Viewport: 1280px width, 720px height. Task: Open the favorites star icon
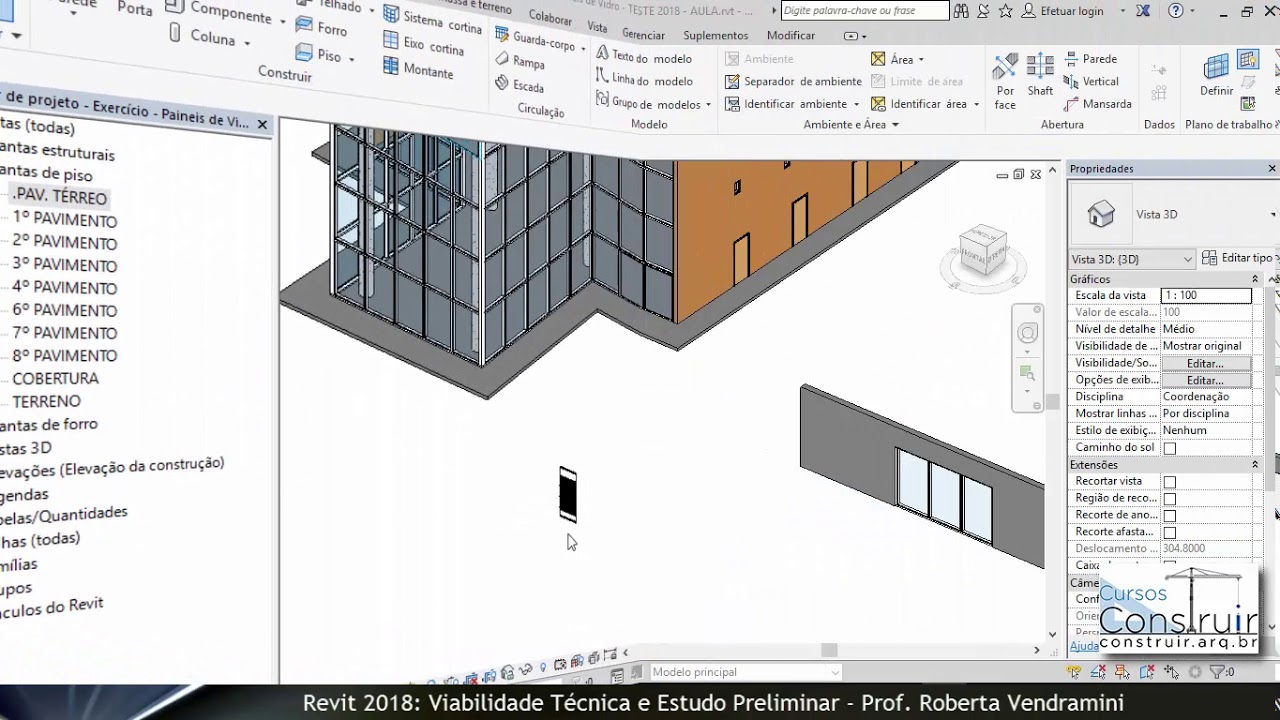(1006, 11)
